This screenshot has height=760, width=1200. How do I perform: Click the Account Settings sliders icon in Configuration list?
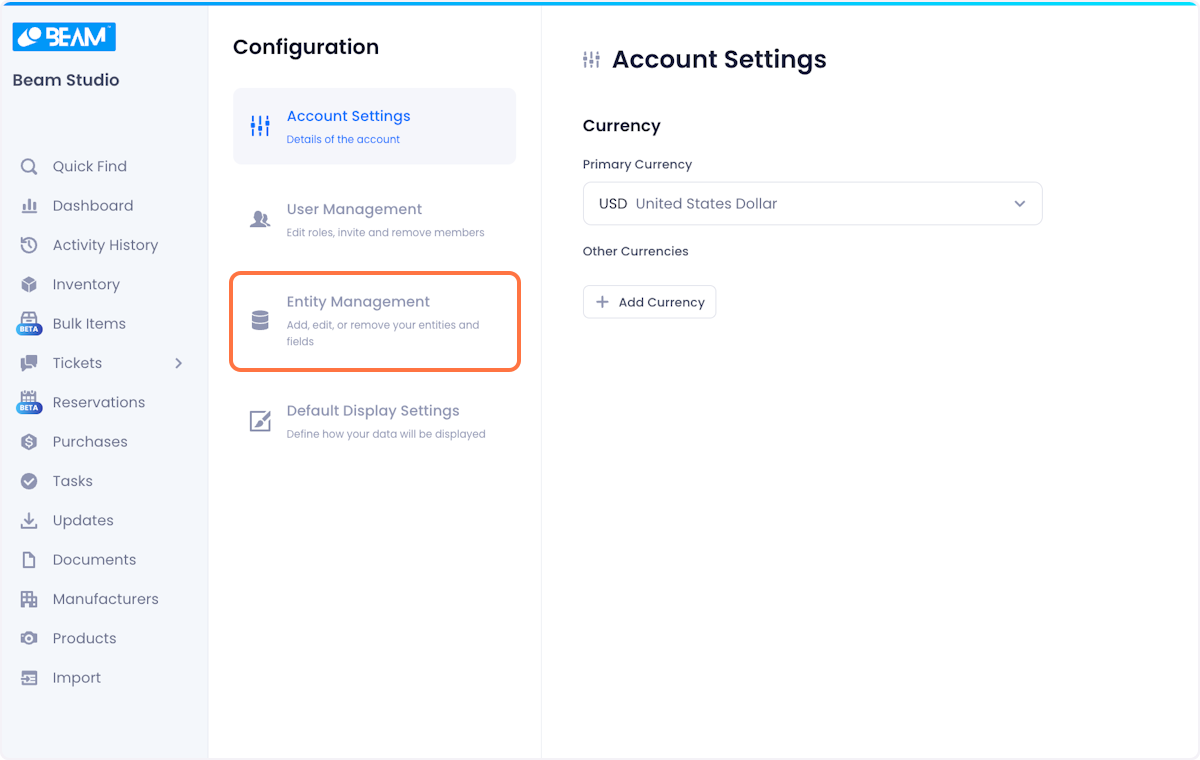point(260,126)
